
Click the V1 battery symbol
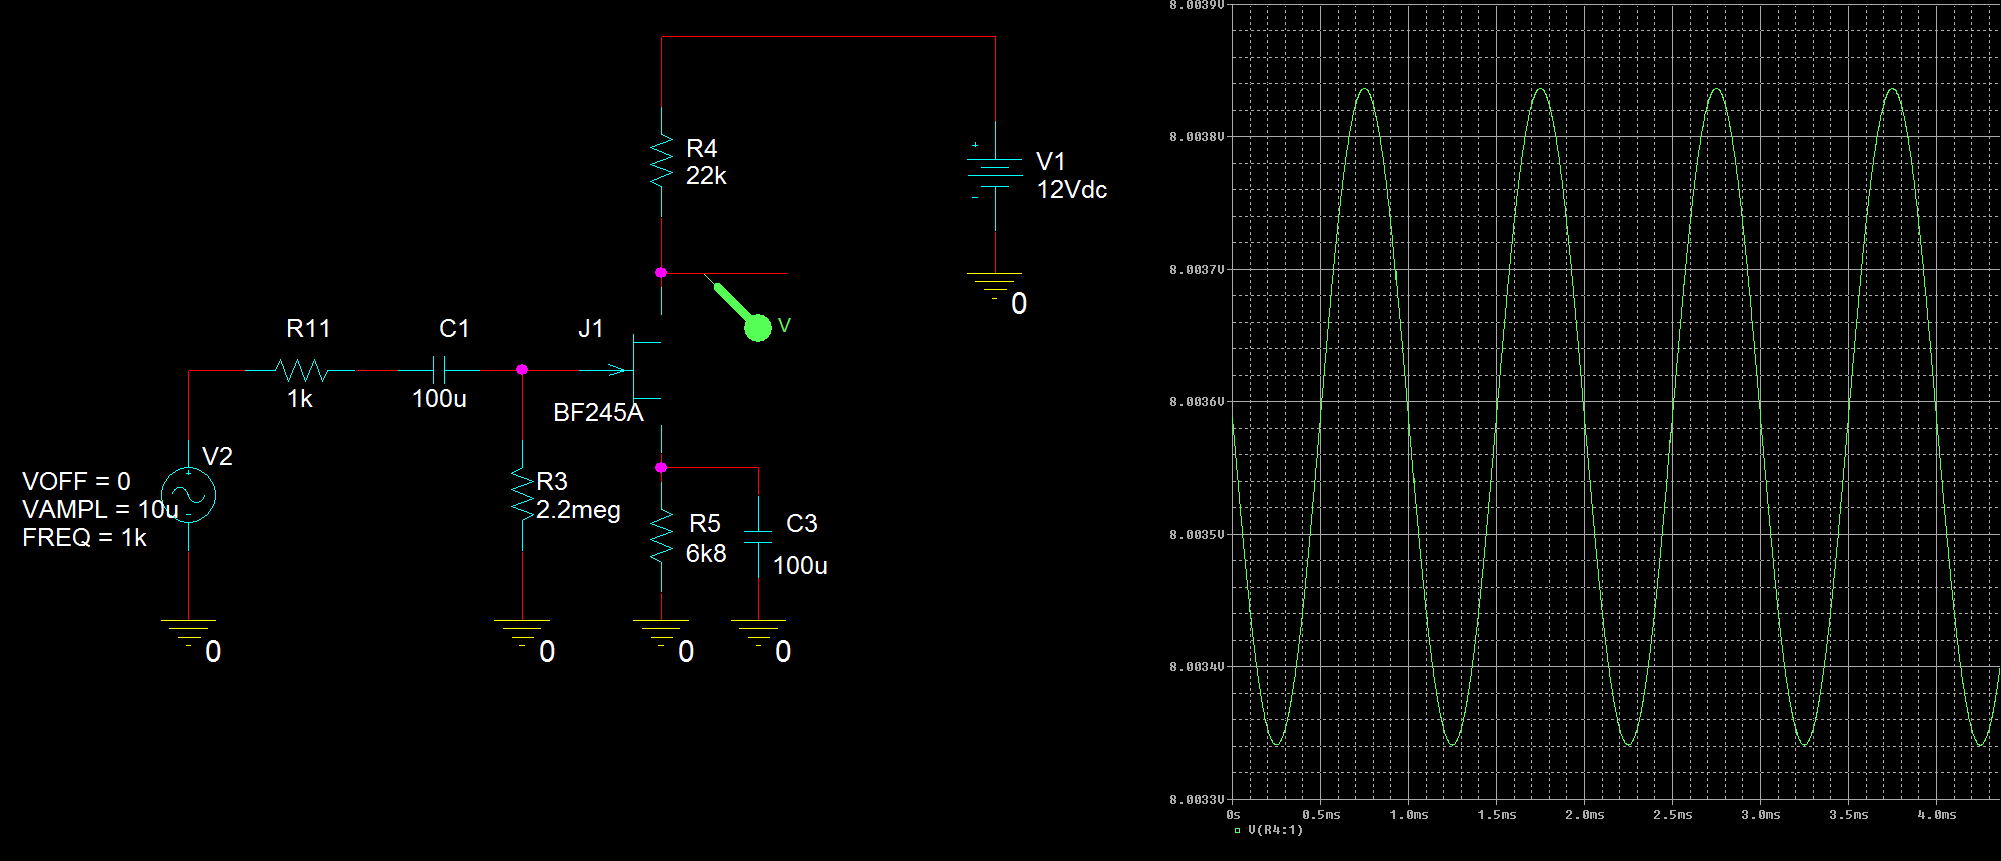pos(994,172)
